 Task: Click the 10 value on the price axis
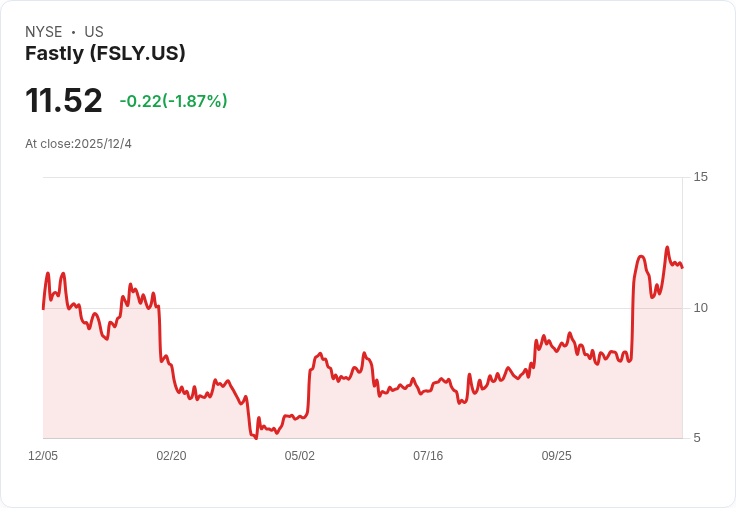click(700, 307)
